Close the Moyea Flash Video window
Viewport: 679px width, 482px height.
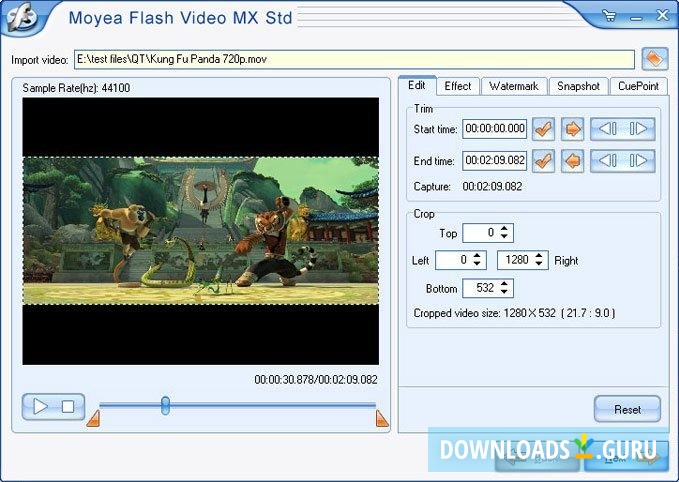tap(663, 16)
